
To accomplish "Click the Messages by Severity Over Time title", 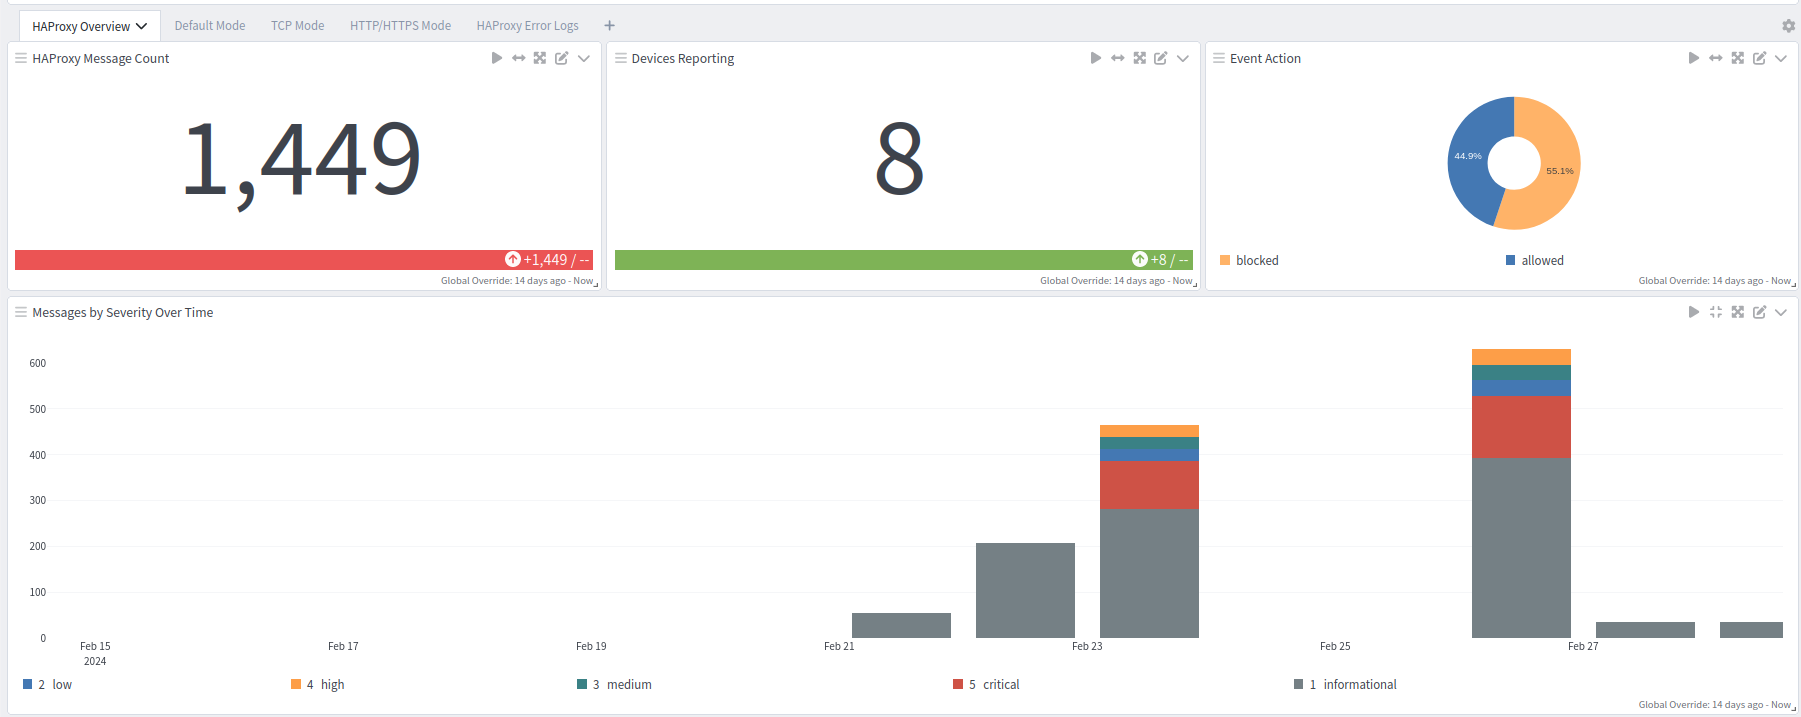I will pos(122,312).
